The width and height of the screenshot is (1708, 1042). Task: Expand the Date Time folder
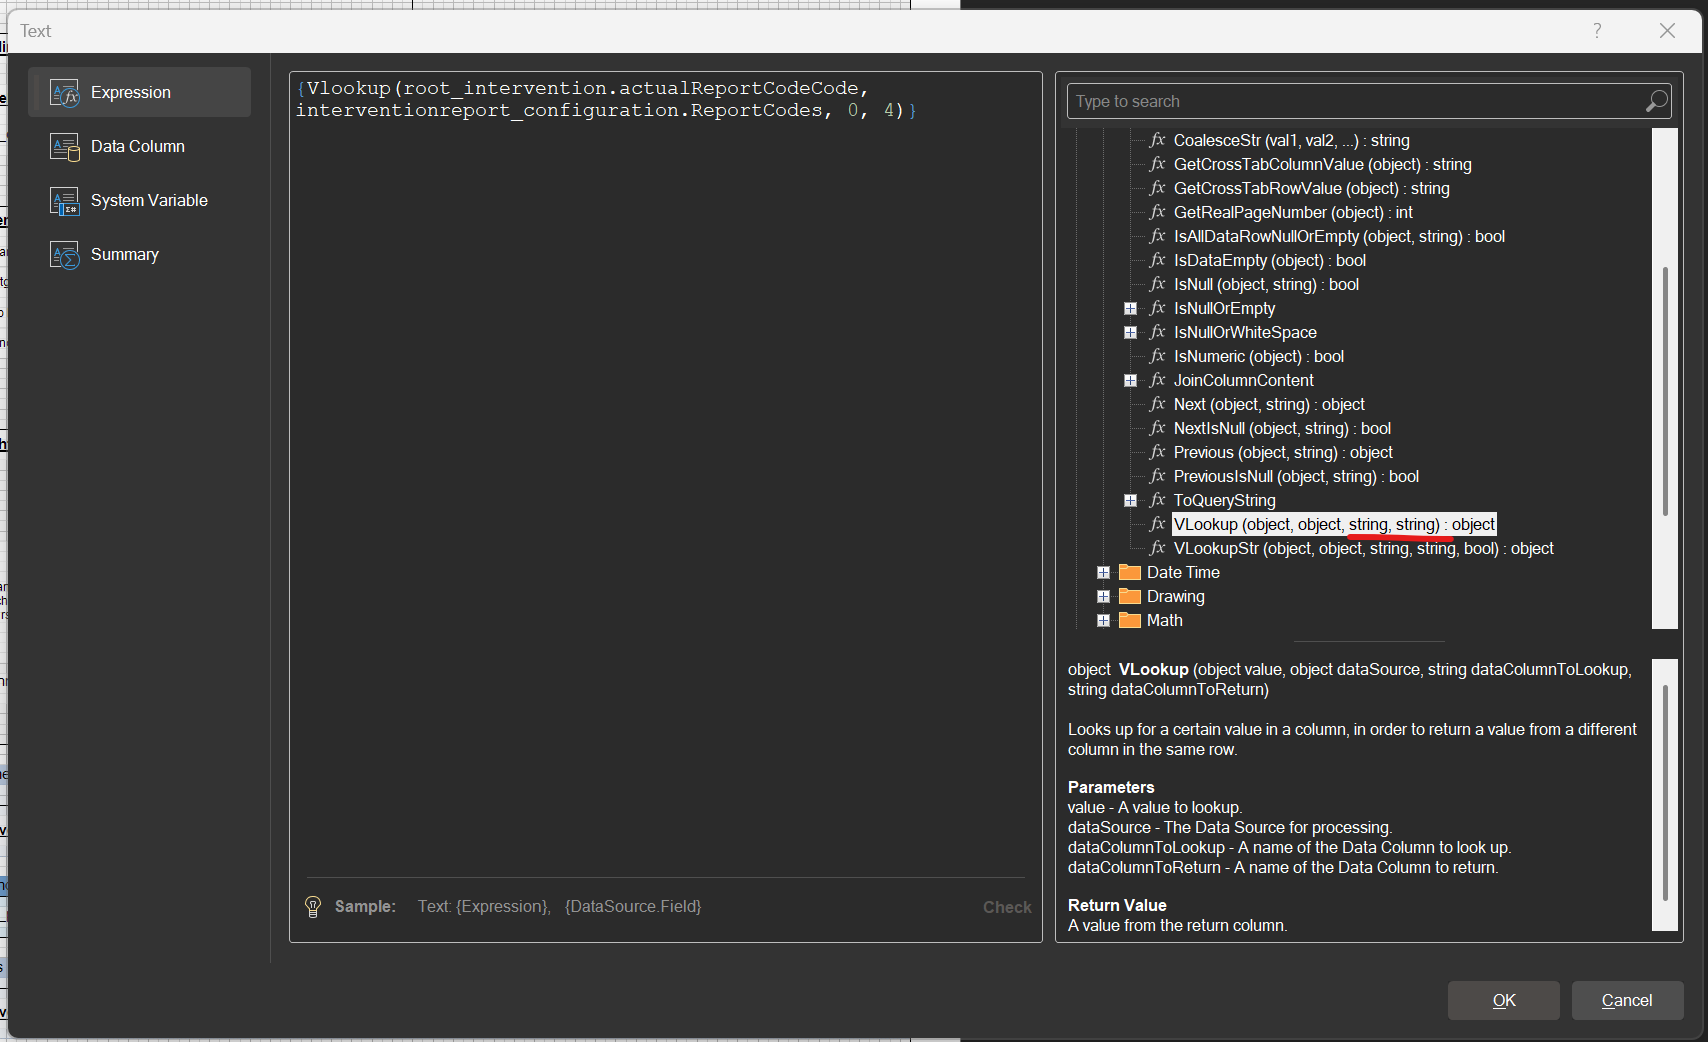tap(1103, 572)
